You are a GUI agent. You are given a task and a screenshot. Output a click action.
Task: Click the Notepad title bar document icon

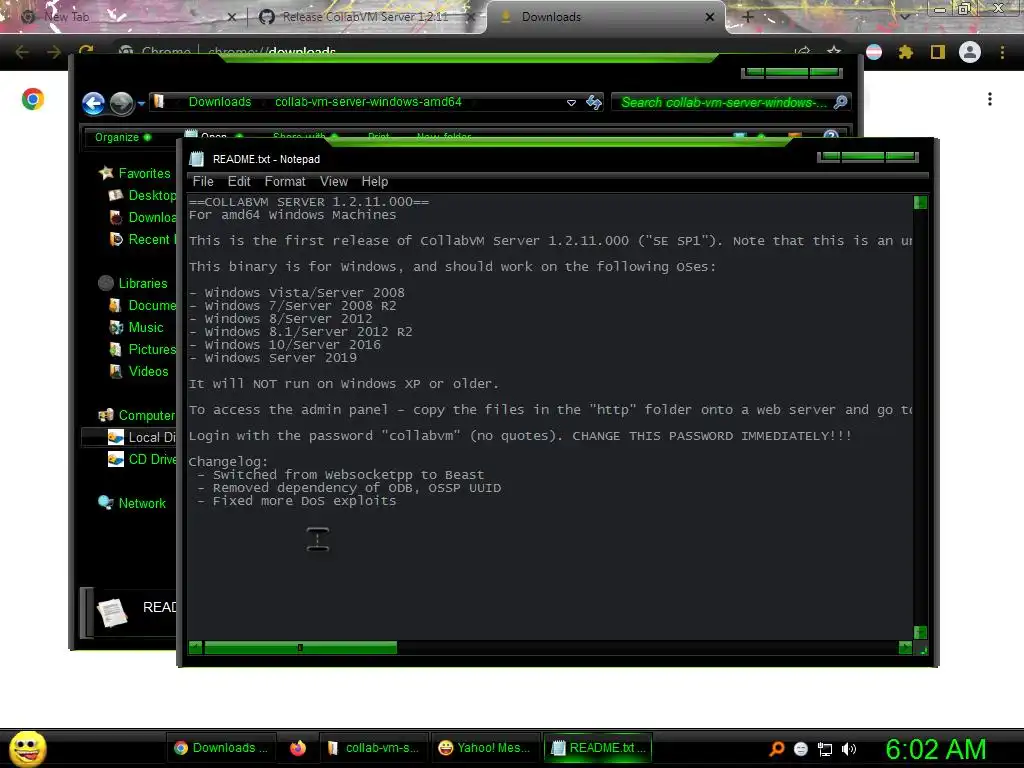click(x=197, y=159)
